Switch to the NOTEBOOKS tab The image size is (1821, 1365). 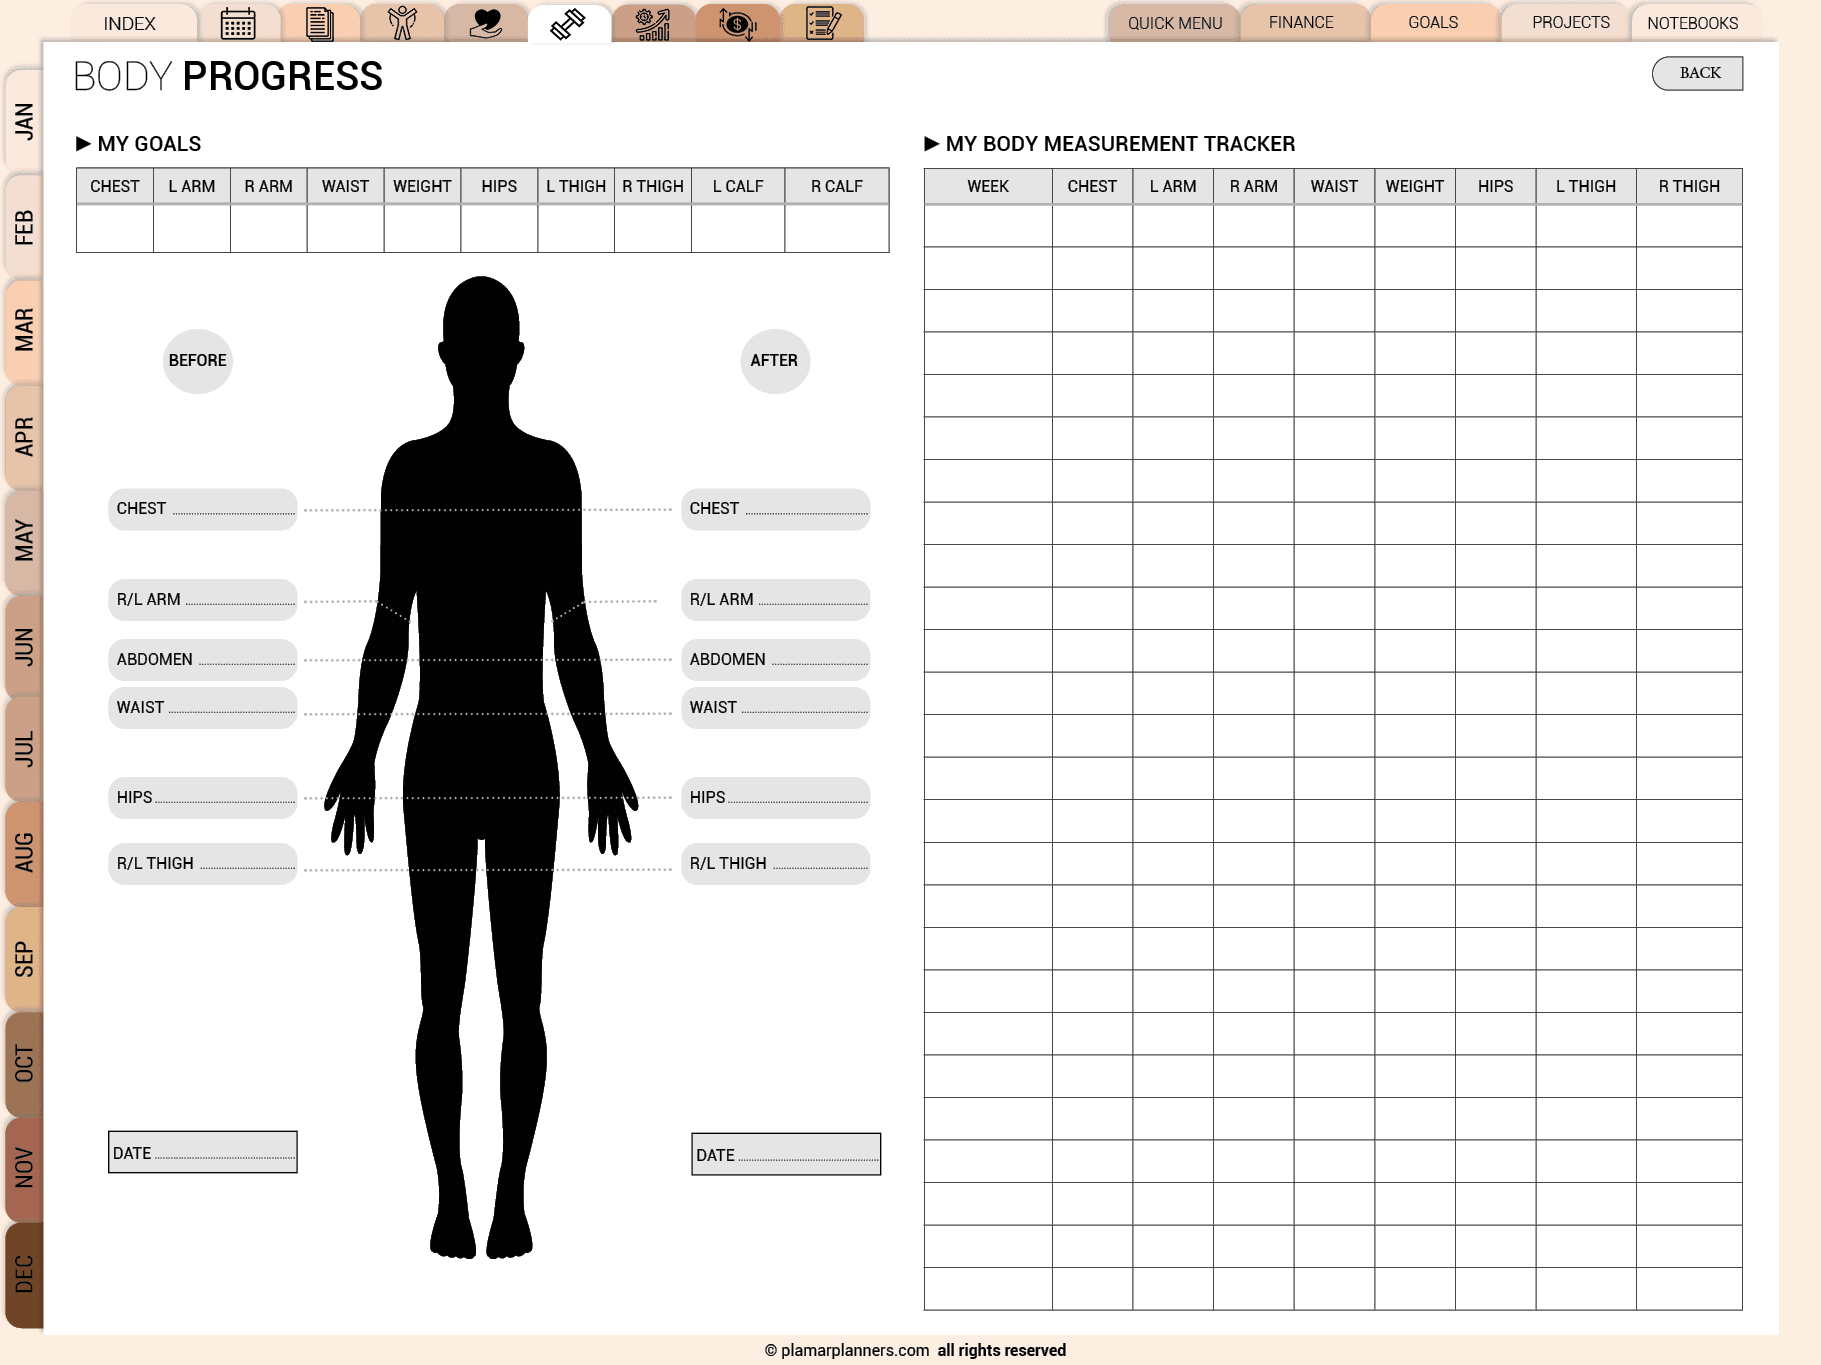[x=1692, y=23]
